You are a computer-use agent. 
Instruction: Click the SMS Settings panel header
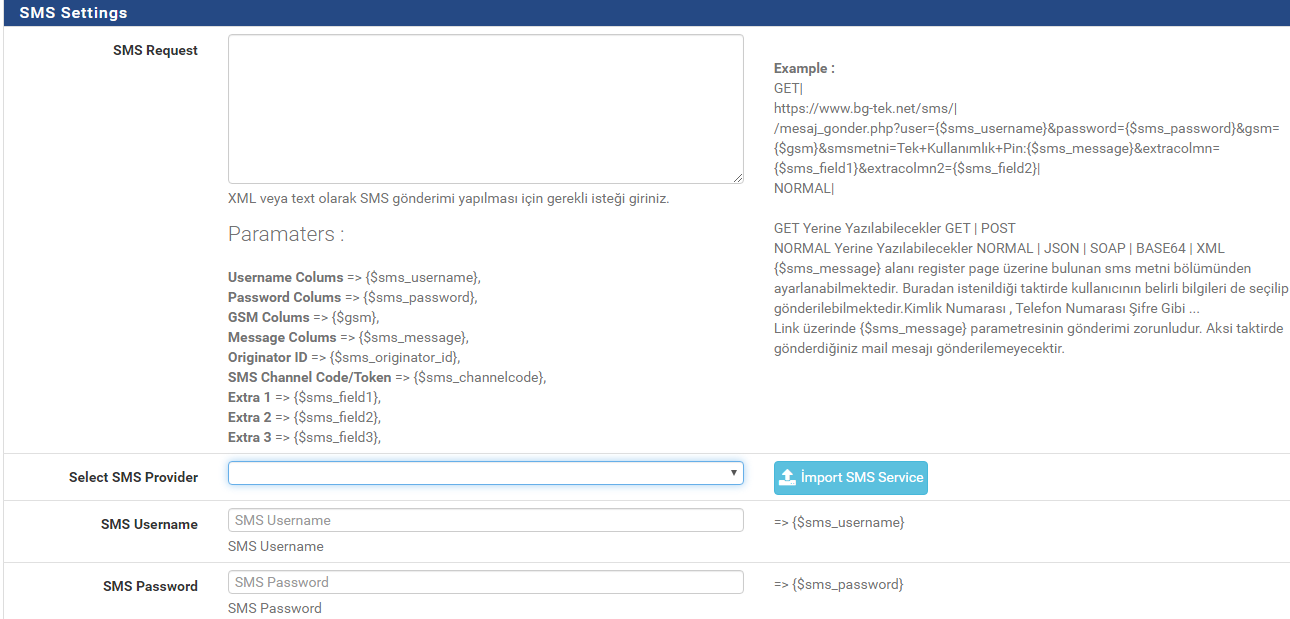pyautogui.click(x=647, y=12)
